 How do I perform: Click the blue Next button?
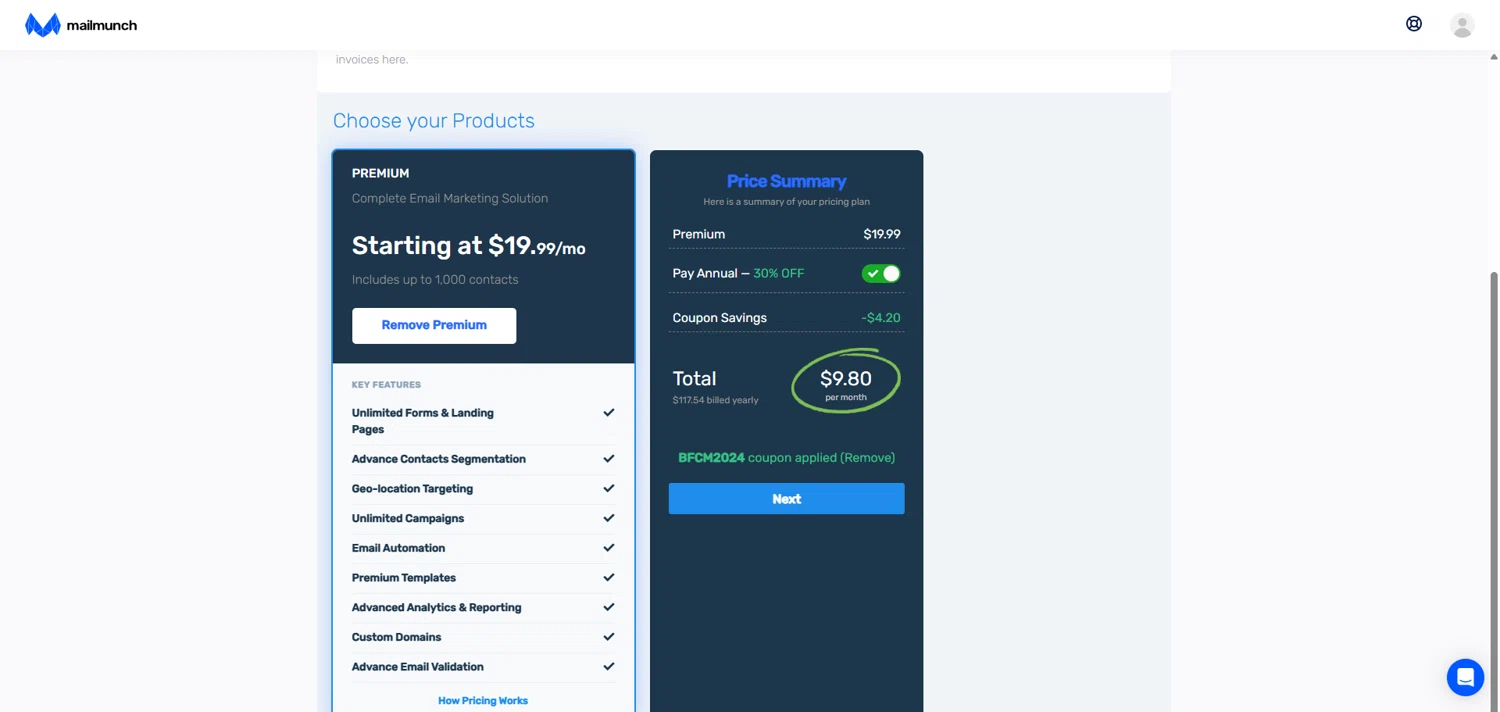(x=786, y=499)
